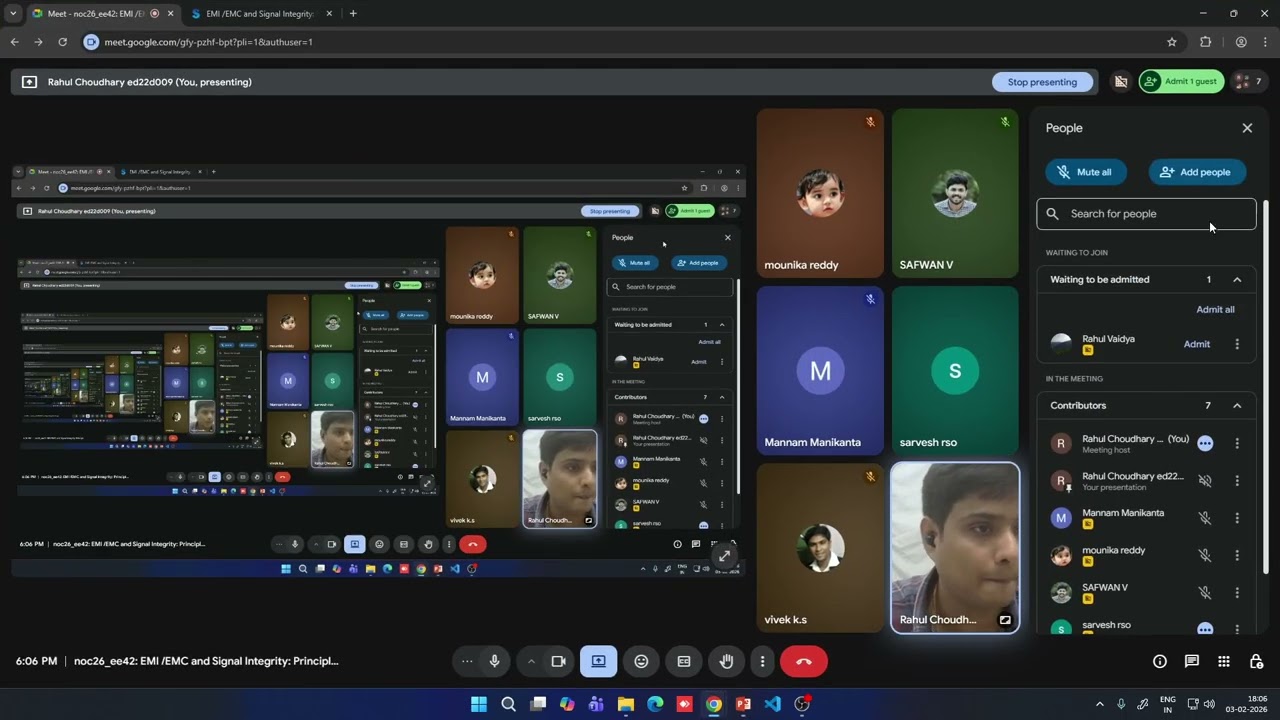Screen dimensions: 1280x720
Task: Open more actions for mounika reddy row
Action: (1237, 555)
